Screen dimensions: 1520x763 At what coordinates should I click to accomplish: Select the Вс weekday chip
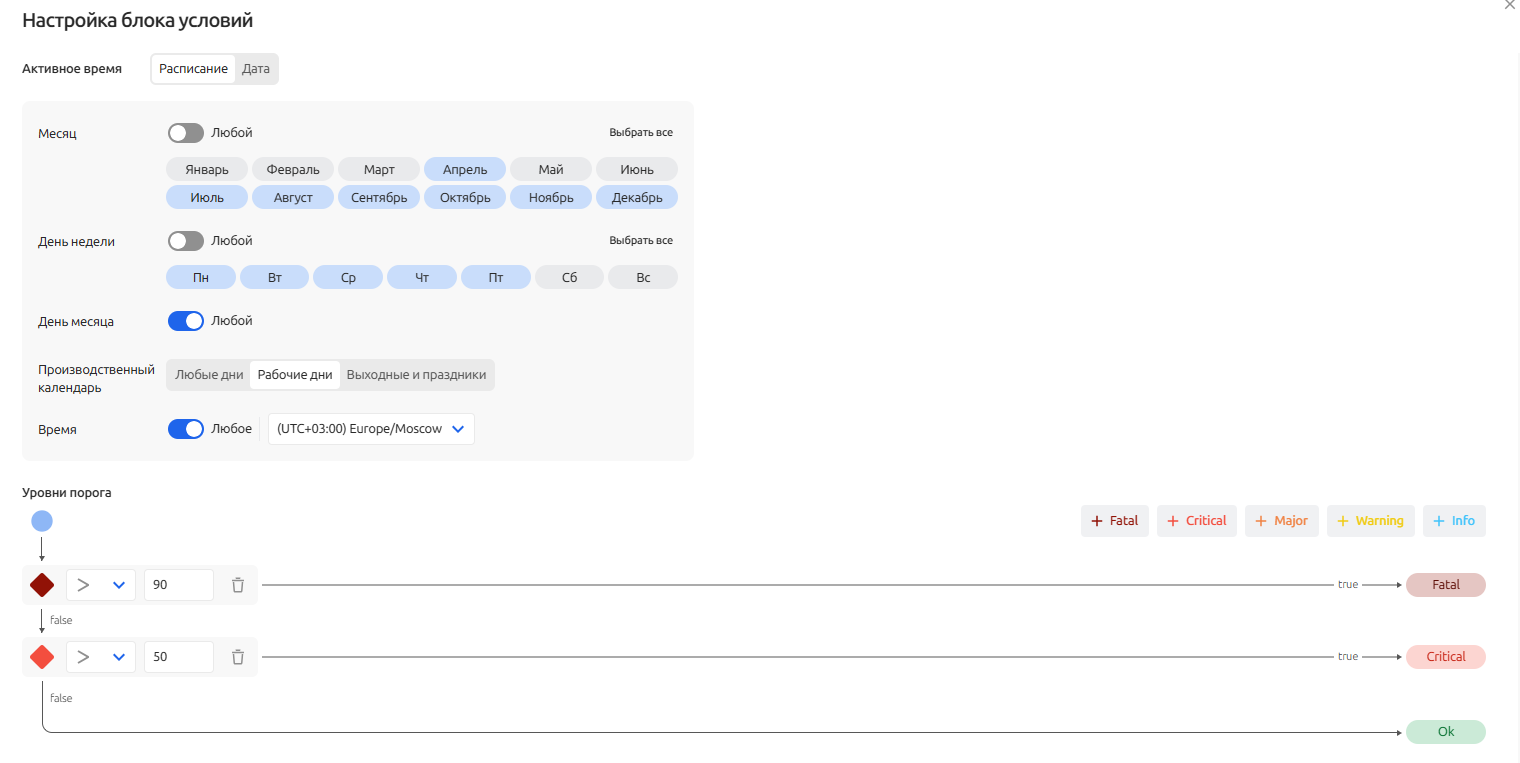click(643, 277)
